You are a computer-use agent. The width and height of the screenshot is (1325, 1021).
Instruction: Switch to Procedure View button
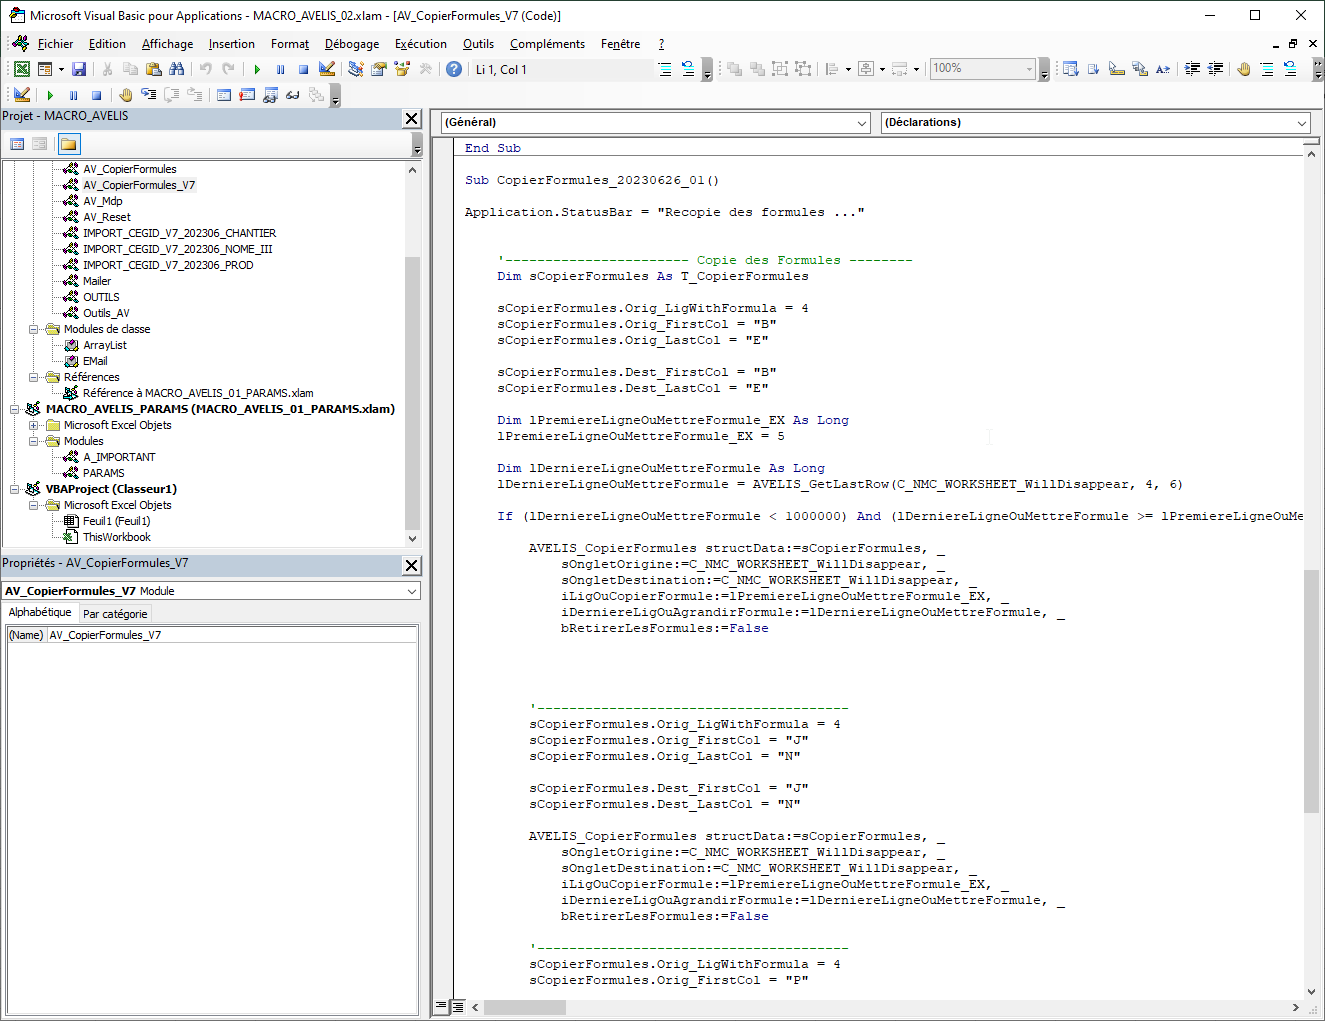click(x=442, y=1006)
